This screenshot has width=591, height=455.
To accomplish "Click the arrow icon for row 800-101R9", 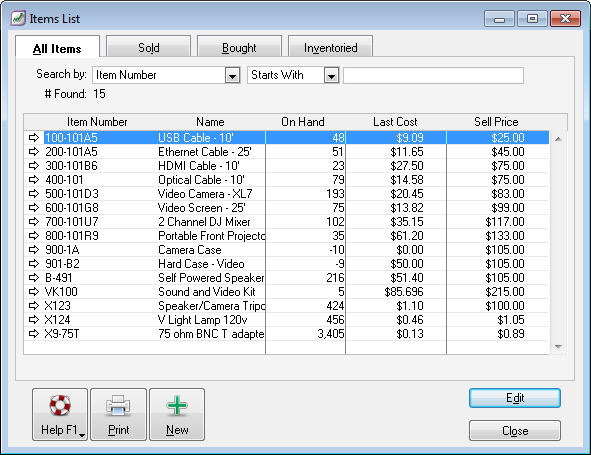I will point(34,236).
